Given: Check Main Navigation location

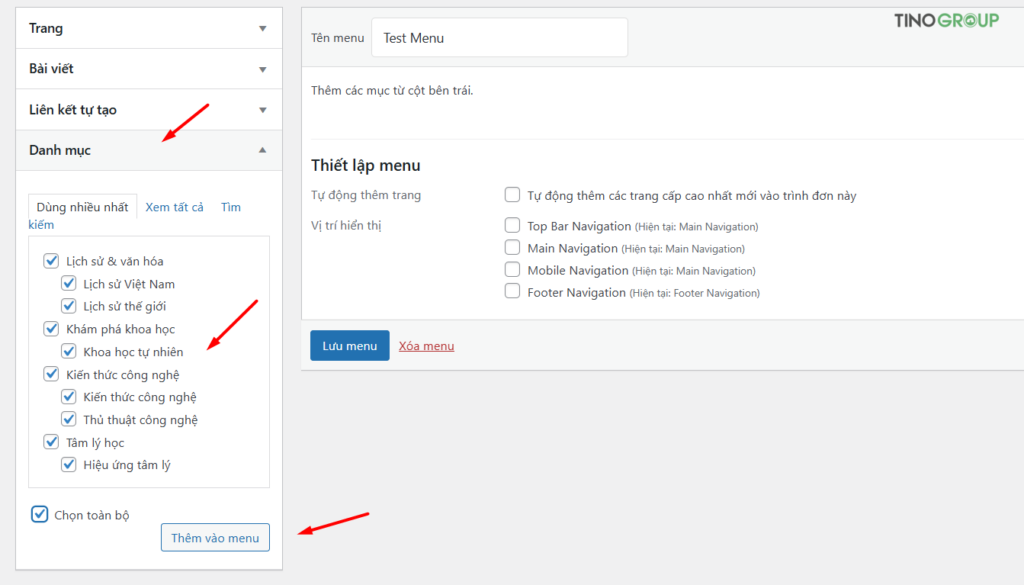Looking at the screenshot, I should point(512,247).
